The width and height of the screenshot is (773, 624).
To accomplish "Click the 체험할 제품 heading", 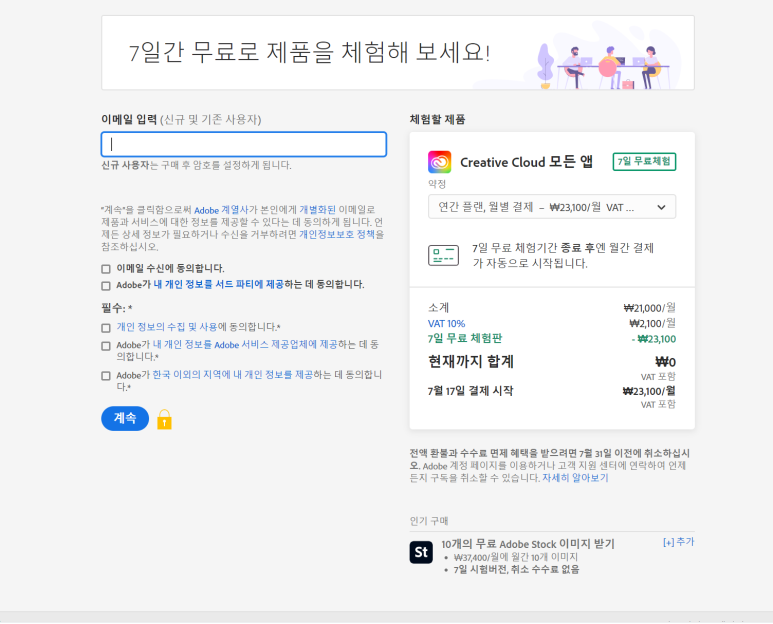I will (437, 119).
